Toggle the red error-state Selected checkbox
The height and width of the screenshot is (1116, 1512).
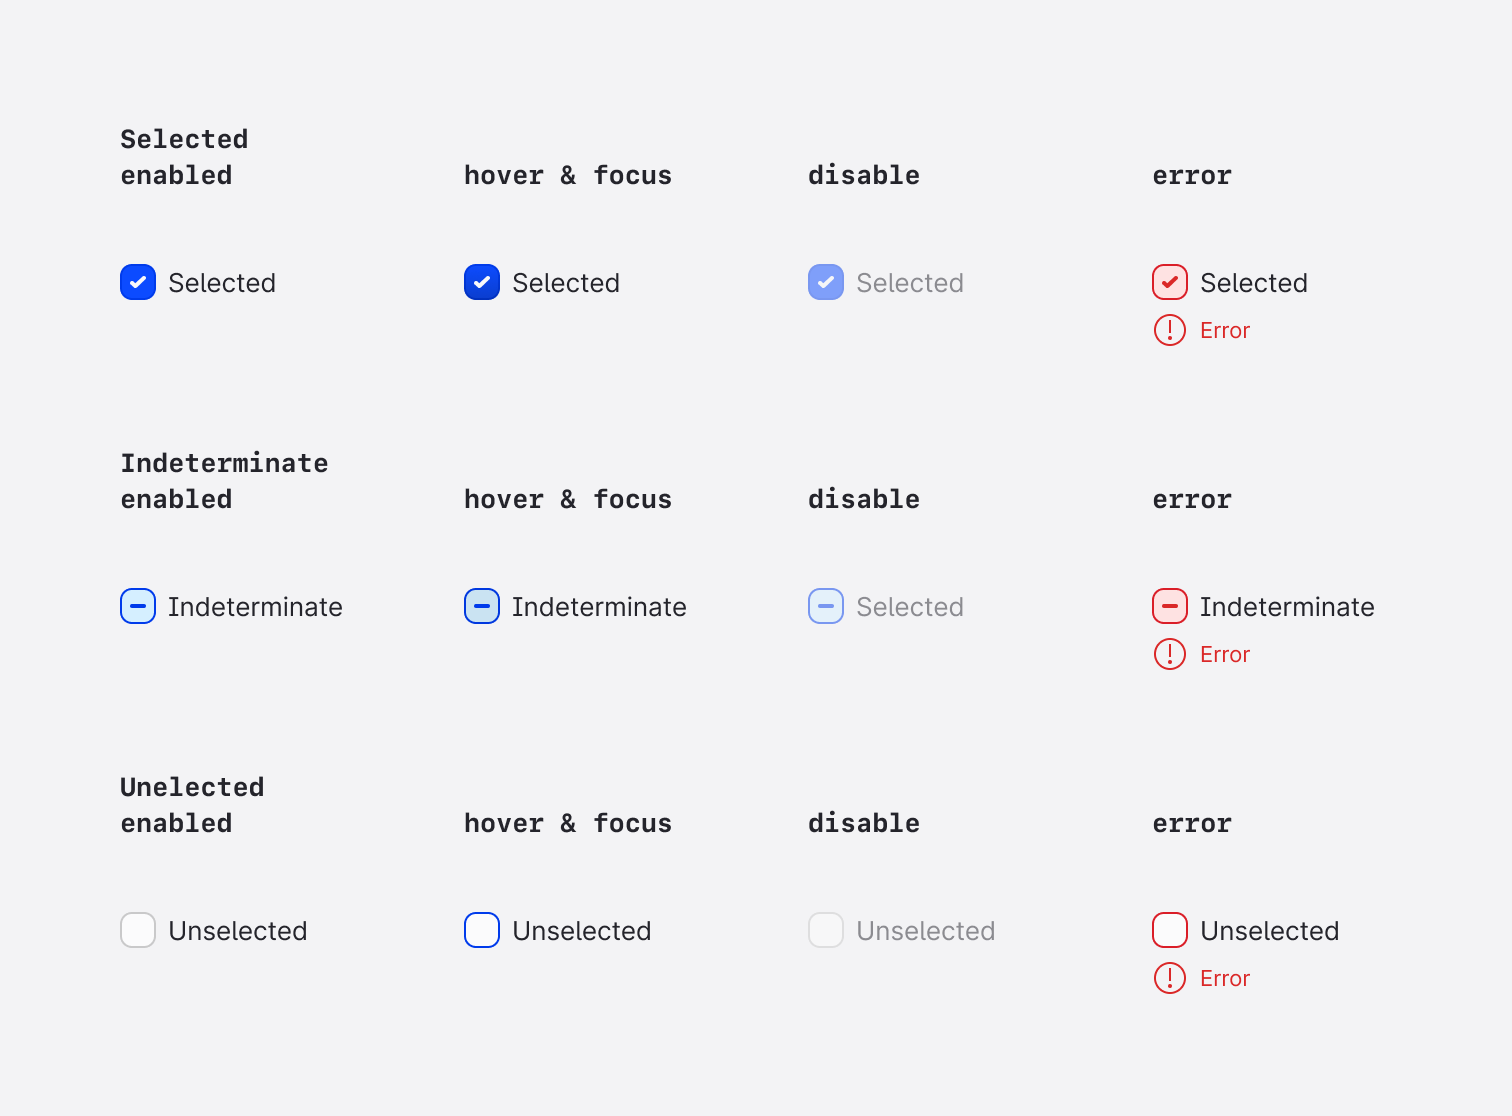[x=1170, y=282]
